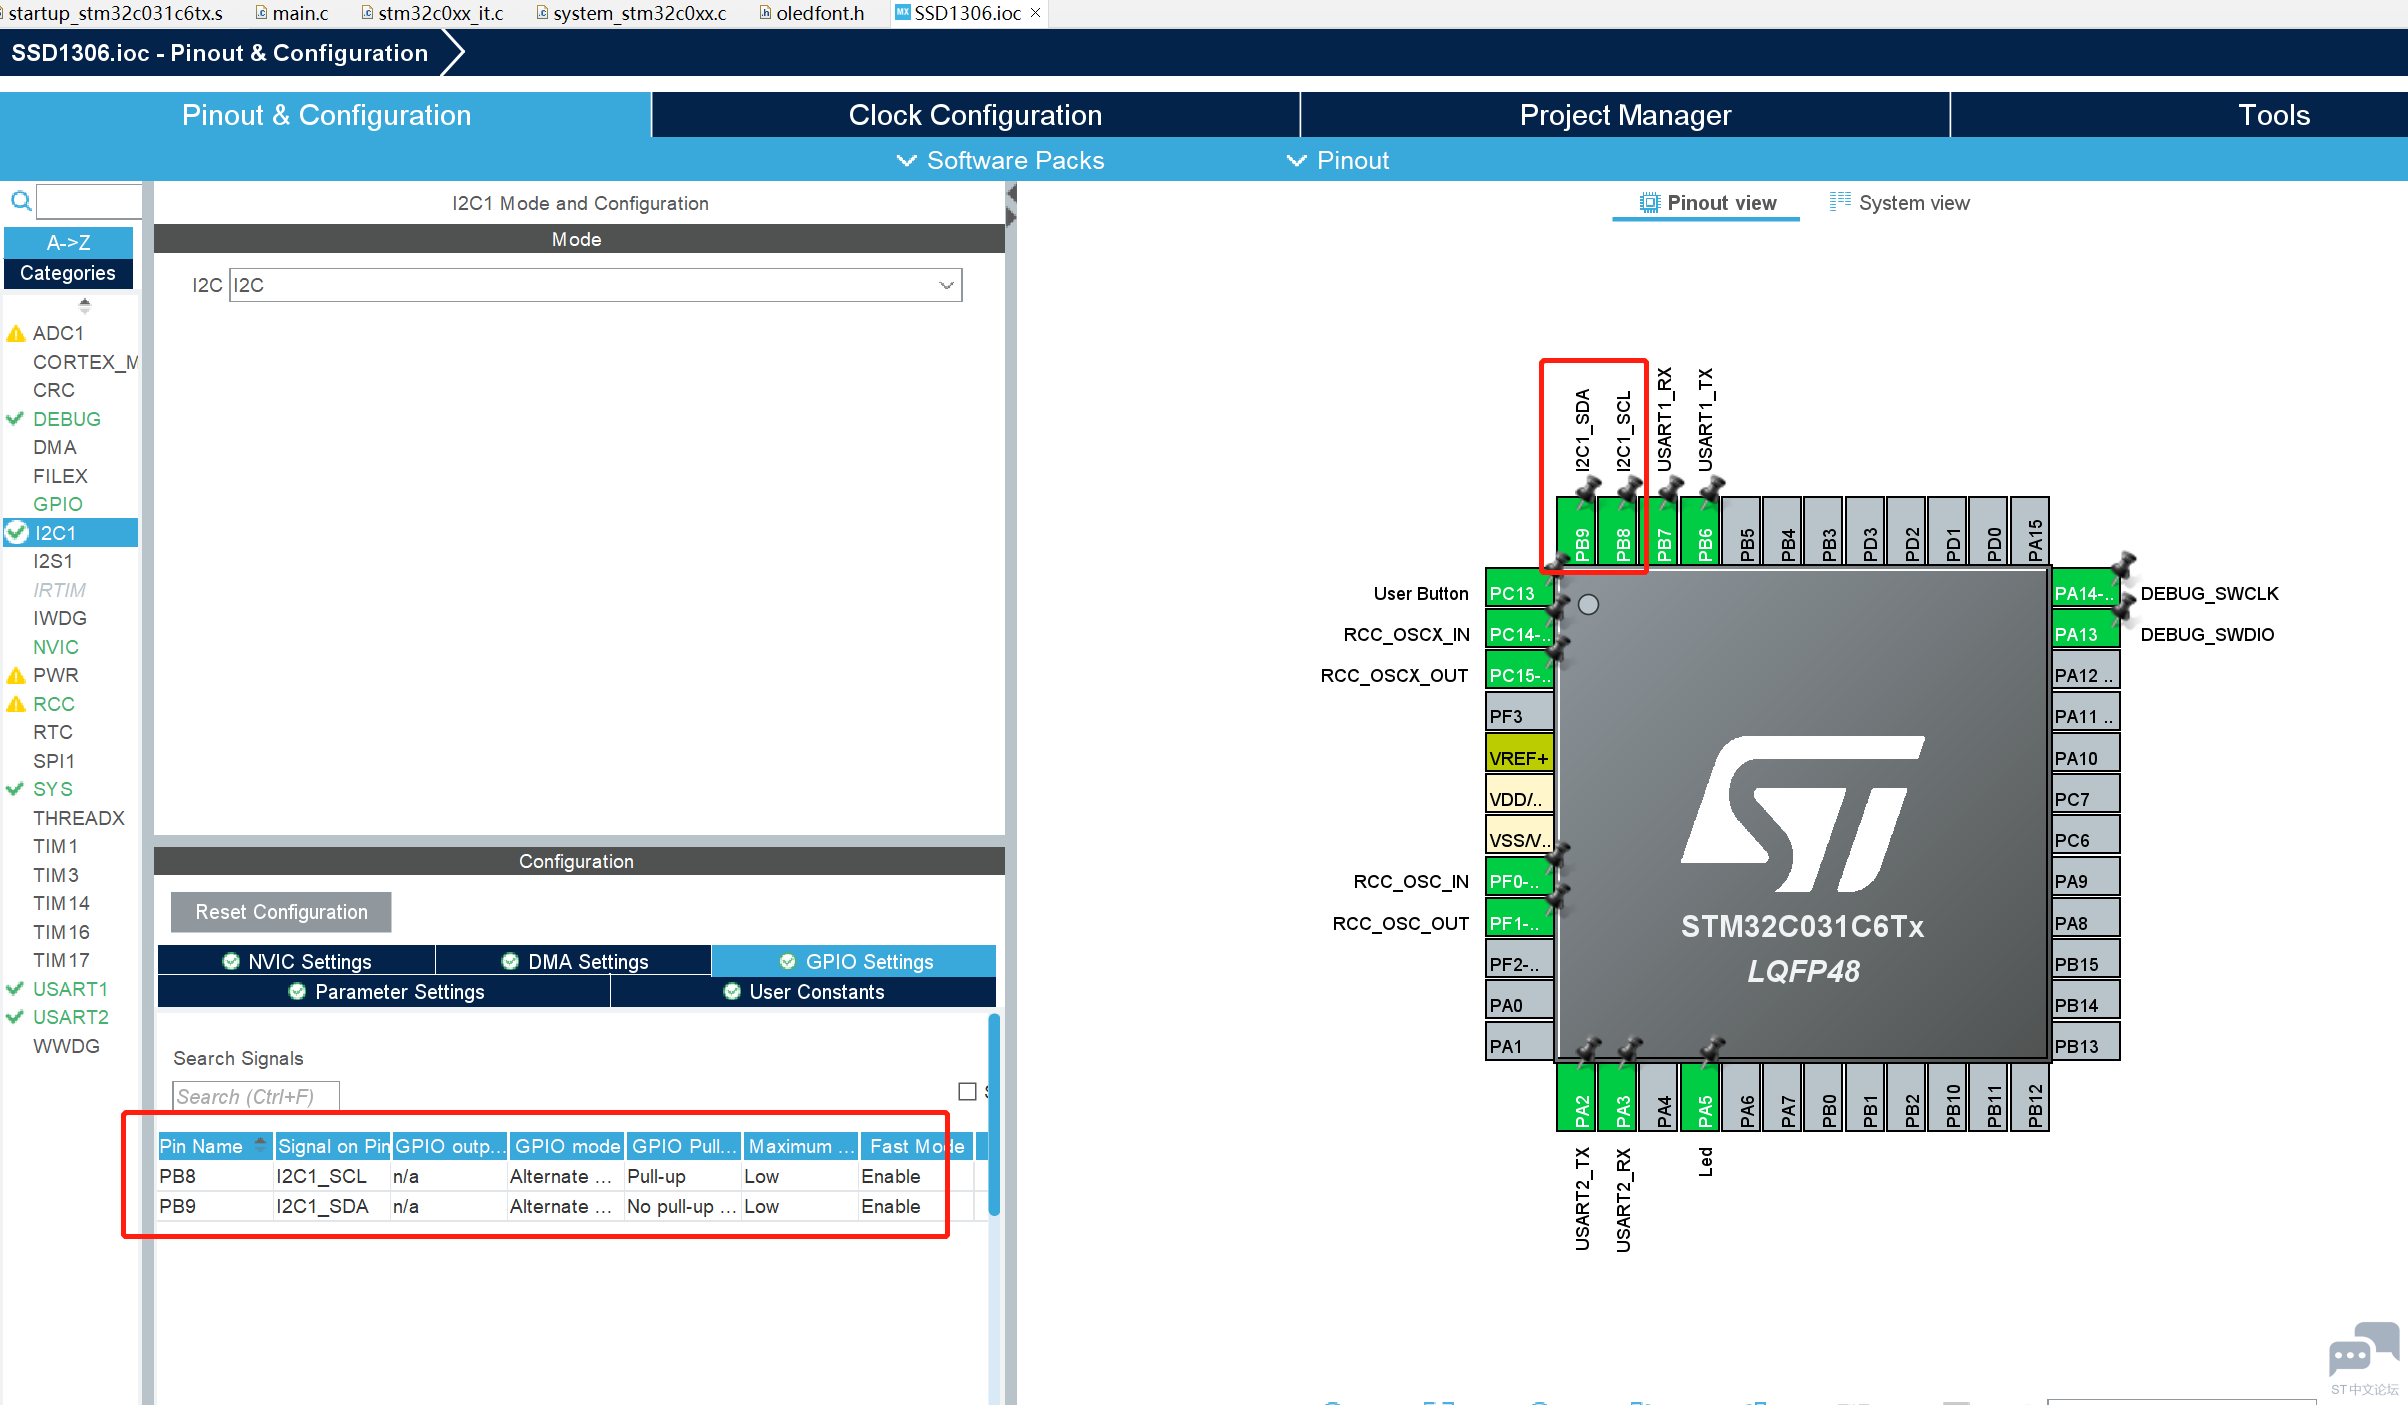The width and height of the screenshot is (2408, 1405).
Task: Click the ADC1 warning triangle icon
Action: (x=16, y=333)
